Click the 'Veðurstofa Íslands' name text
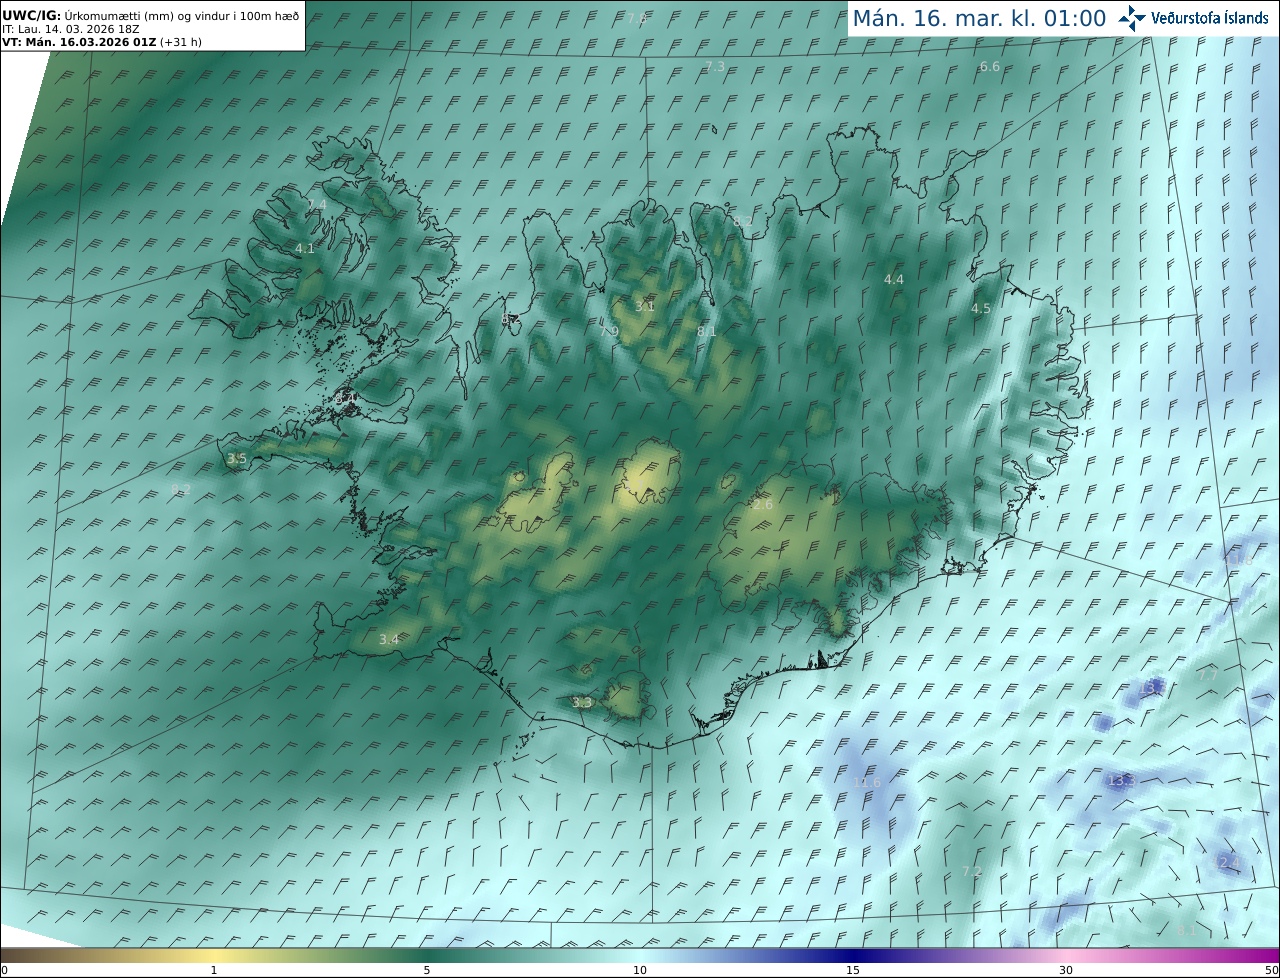1280x978 pixels. [1210, 18]
